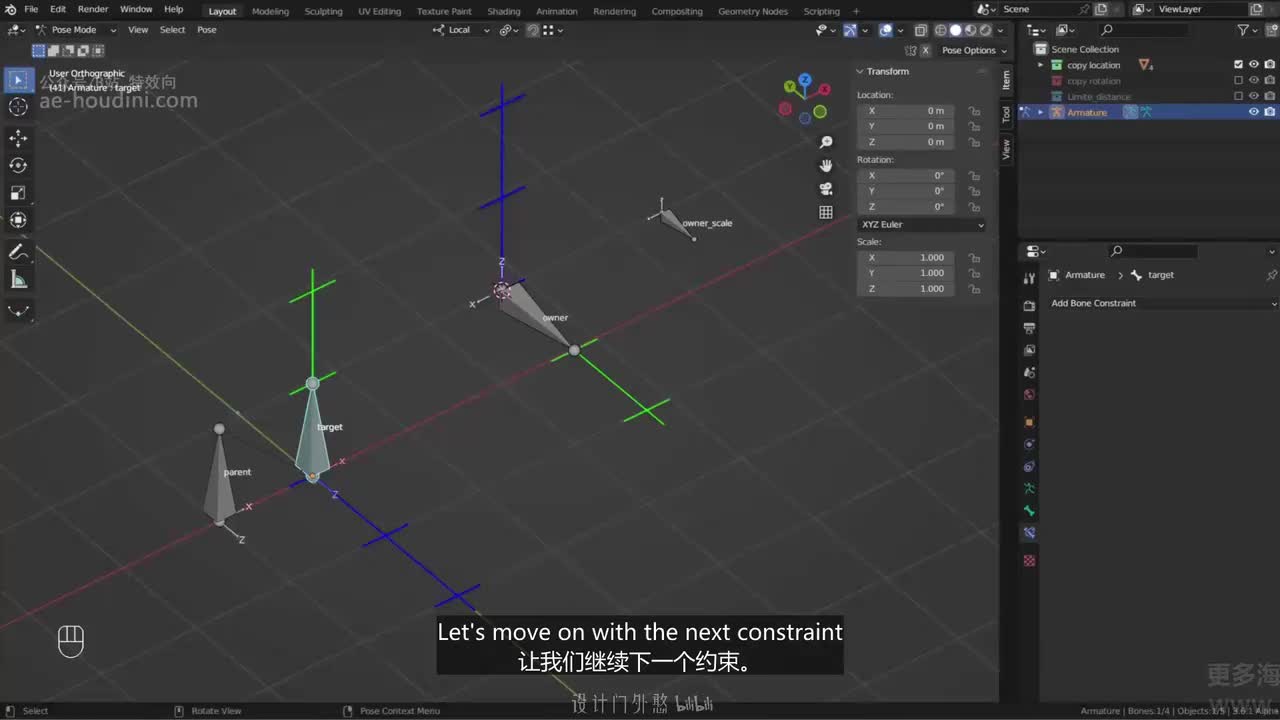The height and width of the screenshot is (720, 1280).
Task: Click the Rotation X value field
Action: click(905, 176)
